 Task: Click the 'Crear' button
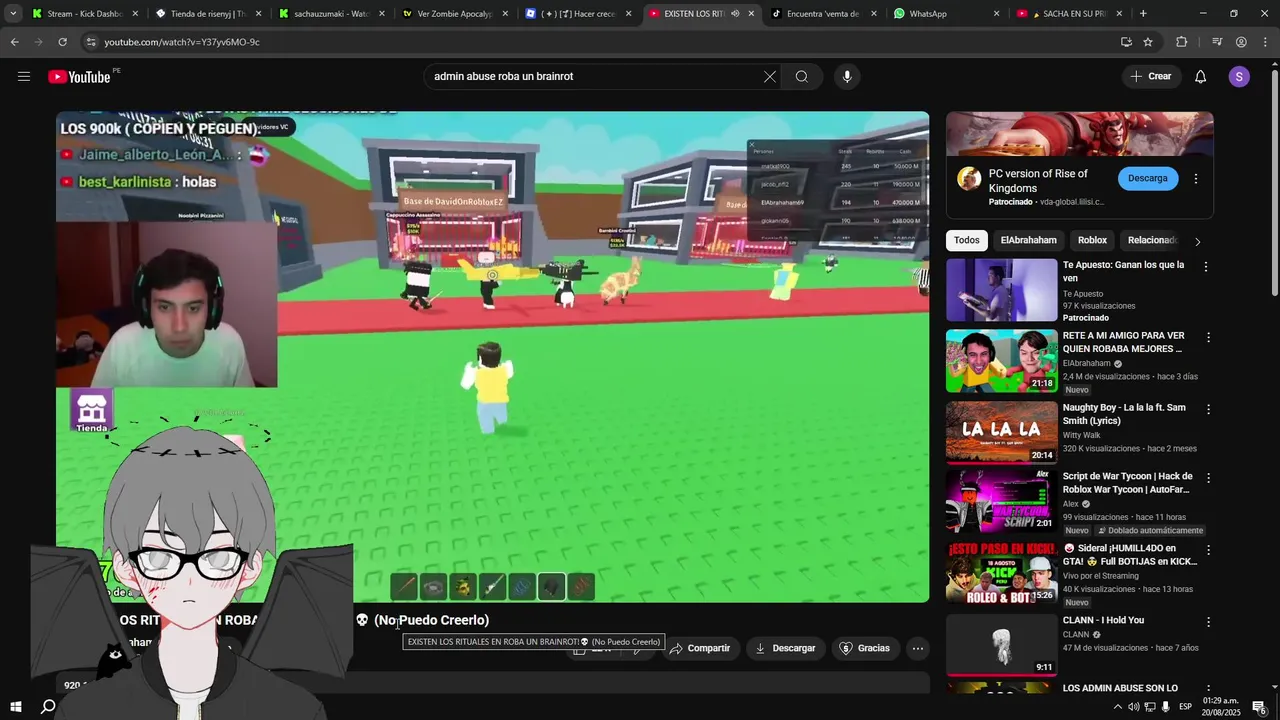pos(1151,77)
